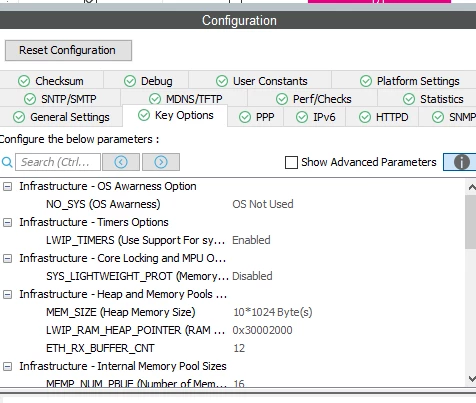Click the green check icon beside IPv6

302,117
